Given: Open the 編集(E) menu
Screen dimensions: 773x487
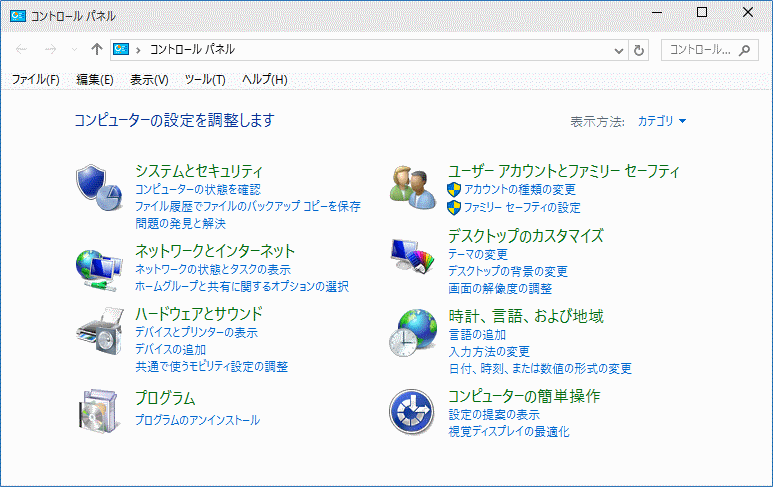Looking at the screenshot, I should 95,79.
